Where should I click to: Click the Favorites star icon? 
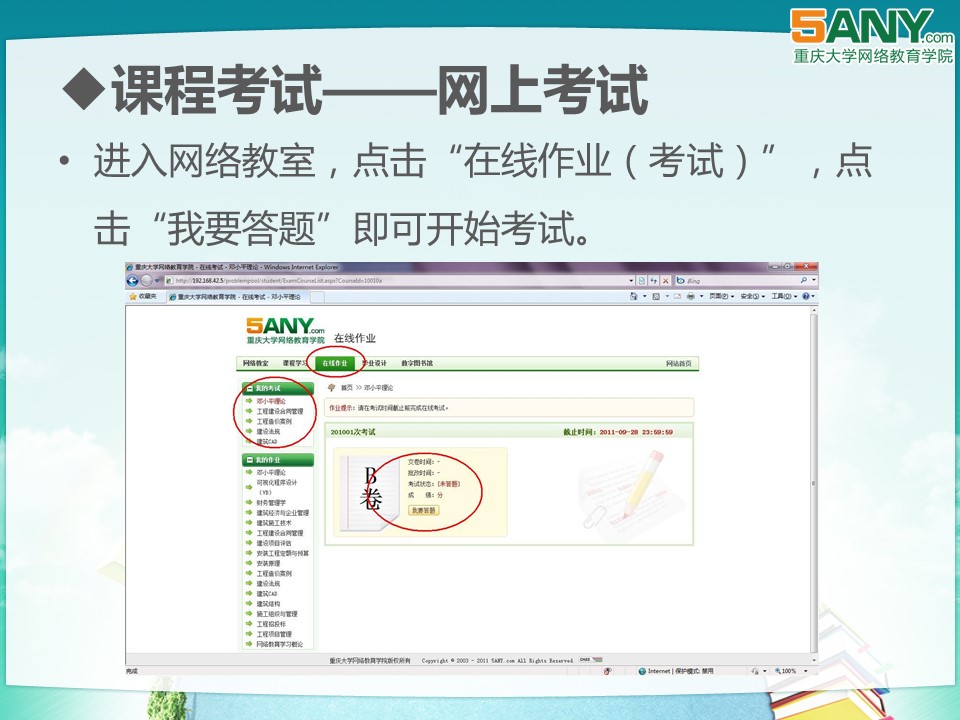[133, 296]
